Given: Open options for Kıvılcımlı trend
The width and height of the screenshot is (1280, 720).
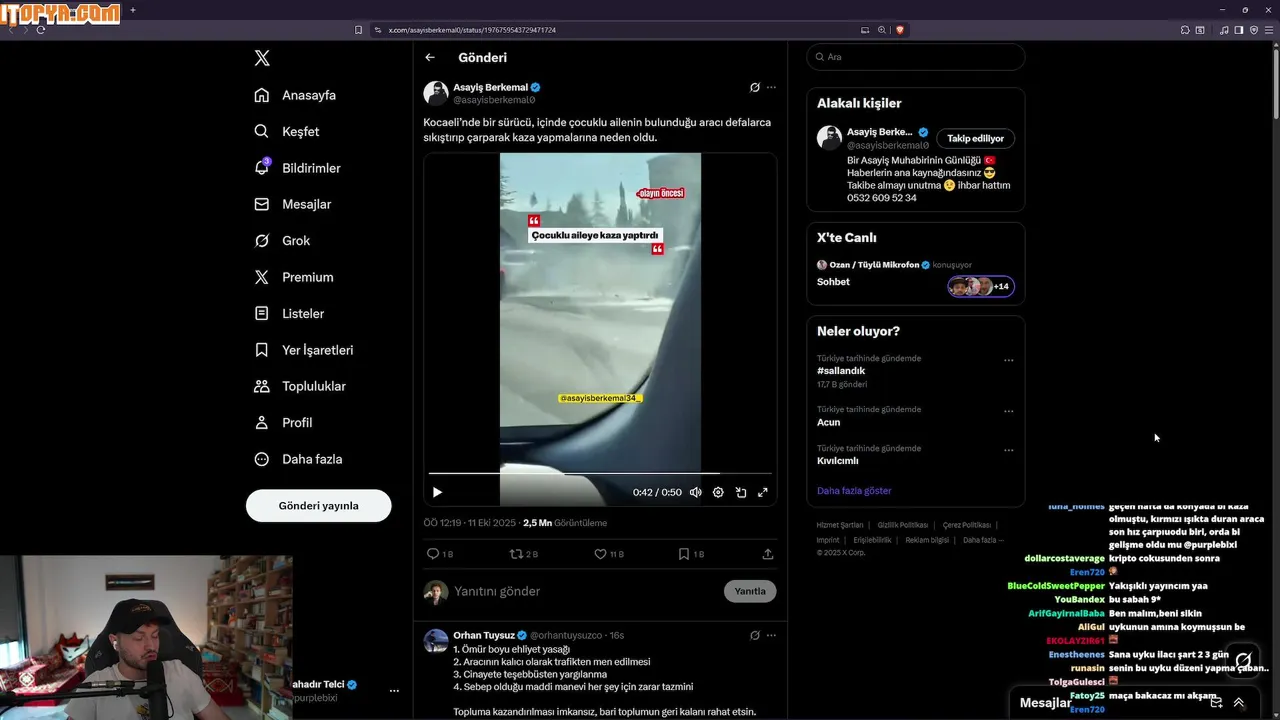Looking at the screenshot, I should coord(1008,450).
